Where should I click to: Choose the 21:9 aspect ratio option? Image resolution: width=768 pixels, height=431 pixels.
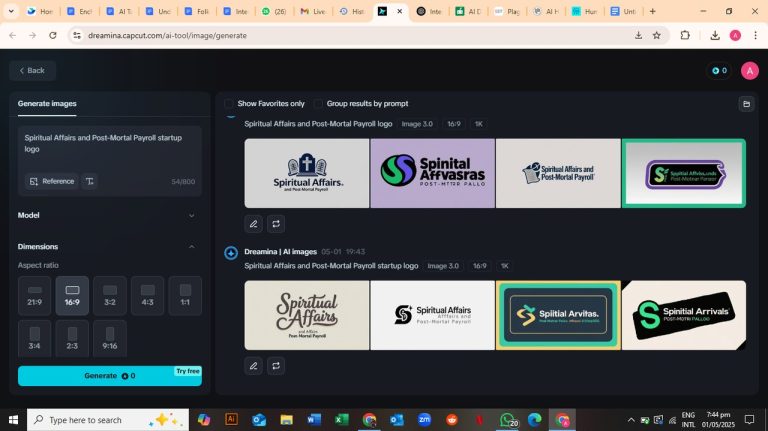click(x=34, y=296)
